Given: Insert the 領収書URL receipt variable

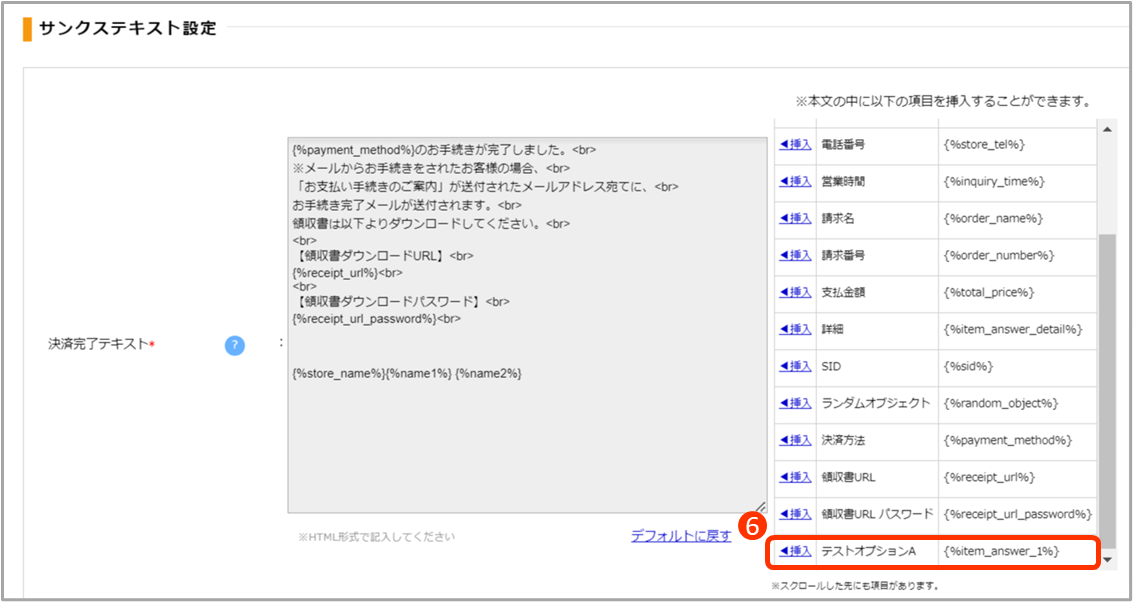Looking at the screenshot, I should tap(795, 478).
